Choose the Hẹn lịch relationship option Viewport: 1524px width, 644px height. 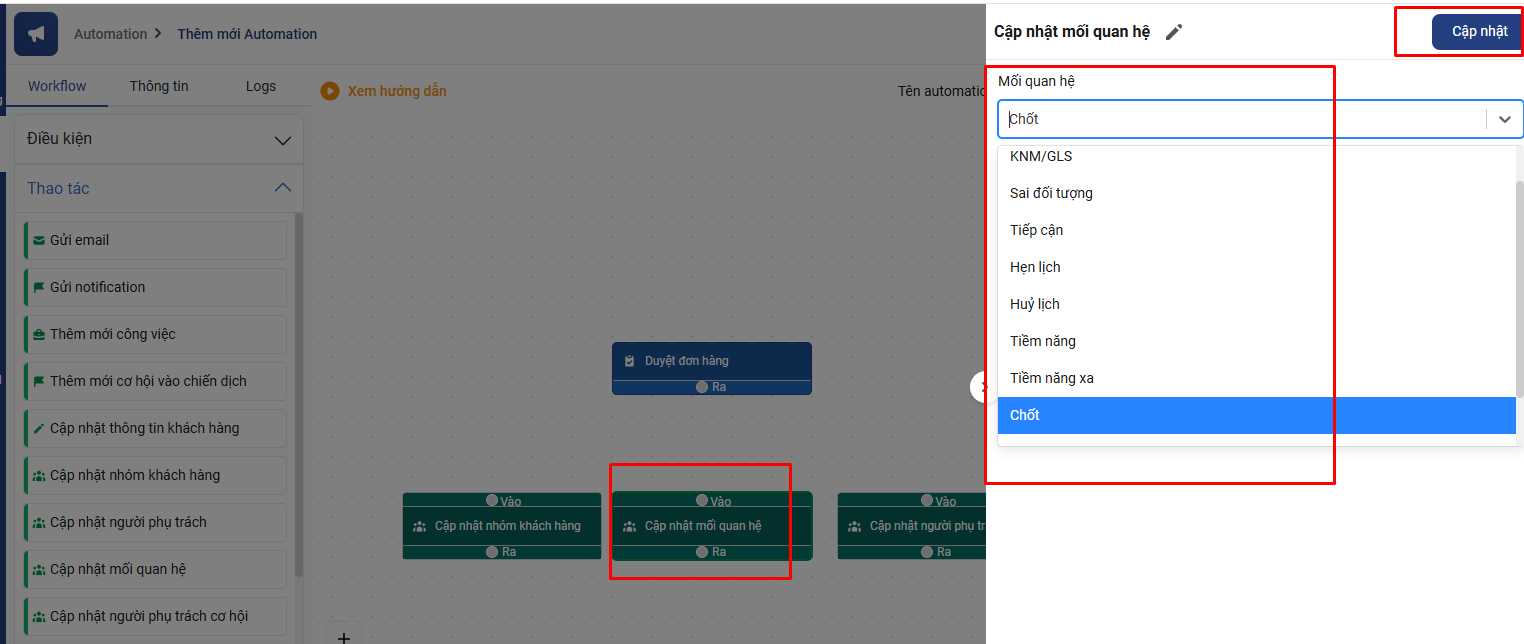tap(1035, 267)
